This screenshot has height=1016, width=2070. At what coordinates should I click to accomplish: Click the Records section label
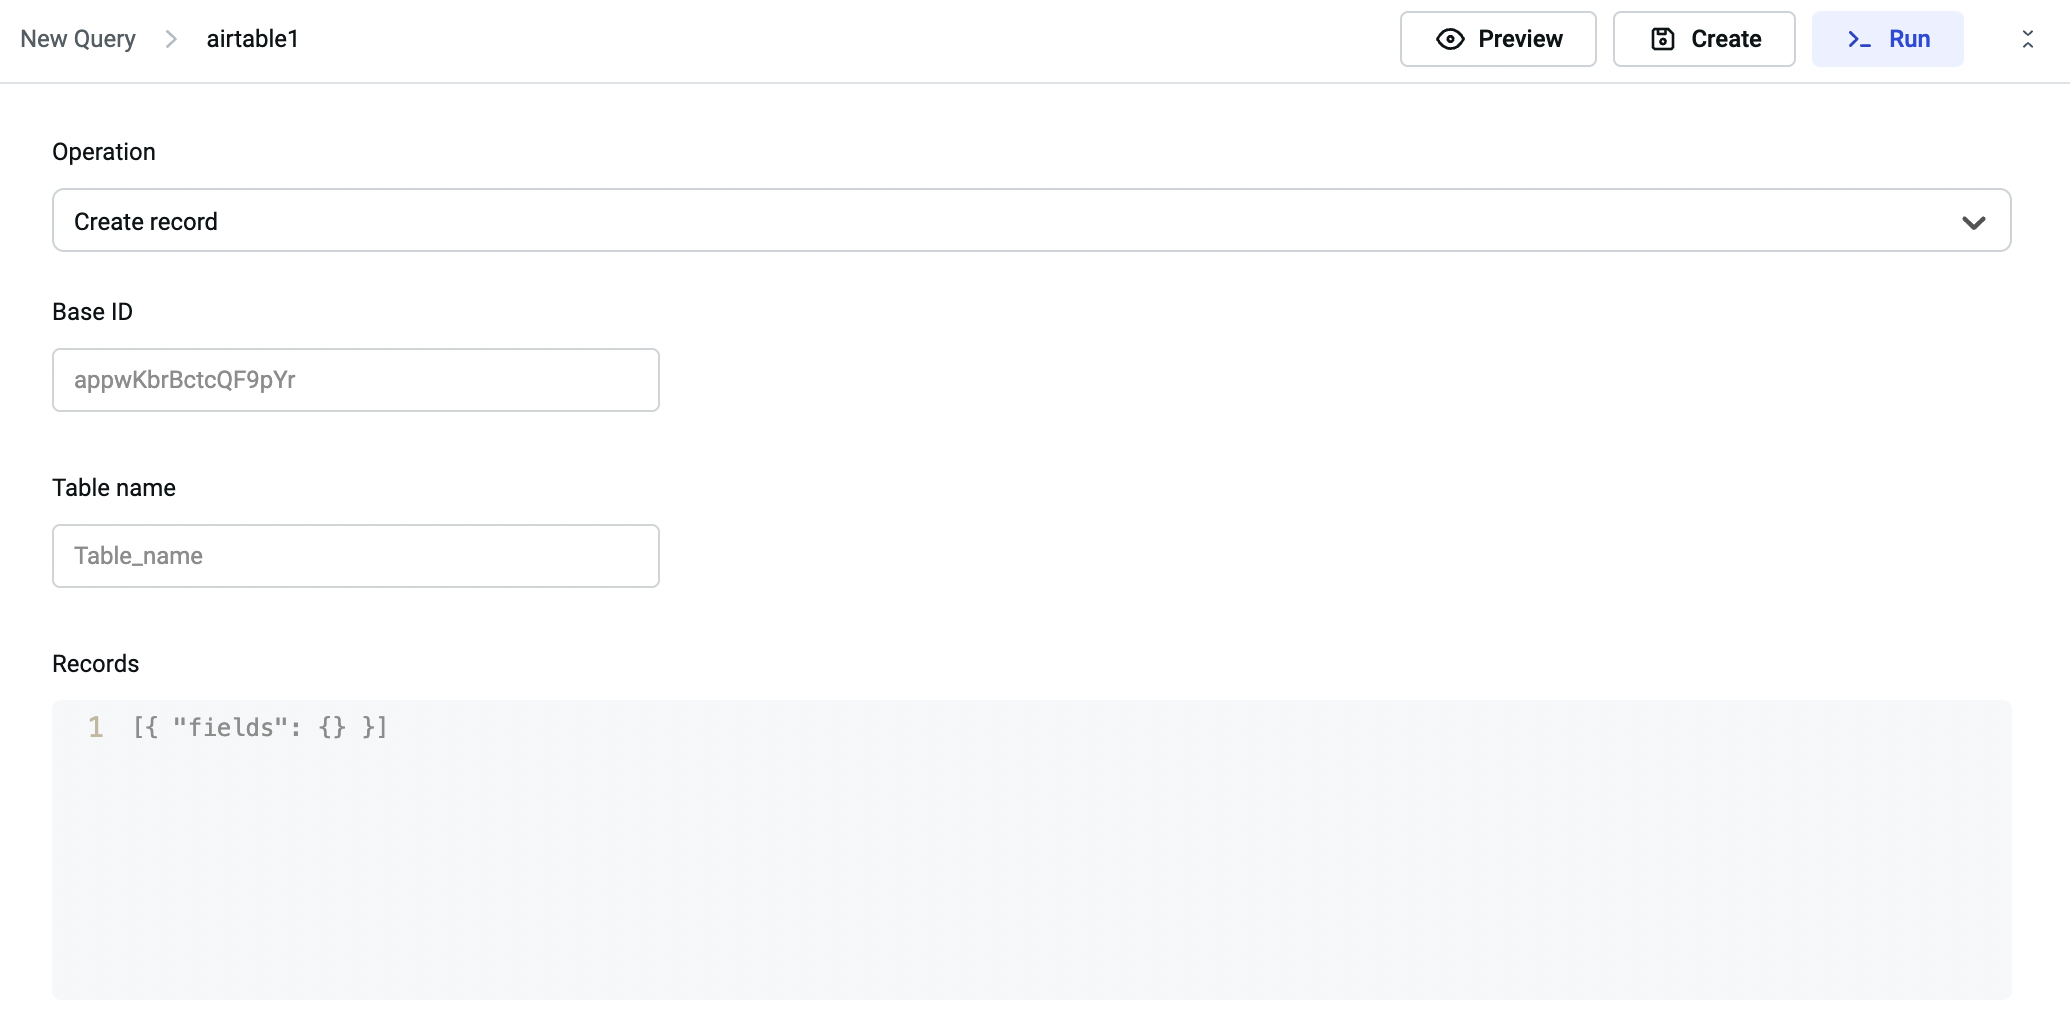point(95,664)
